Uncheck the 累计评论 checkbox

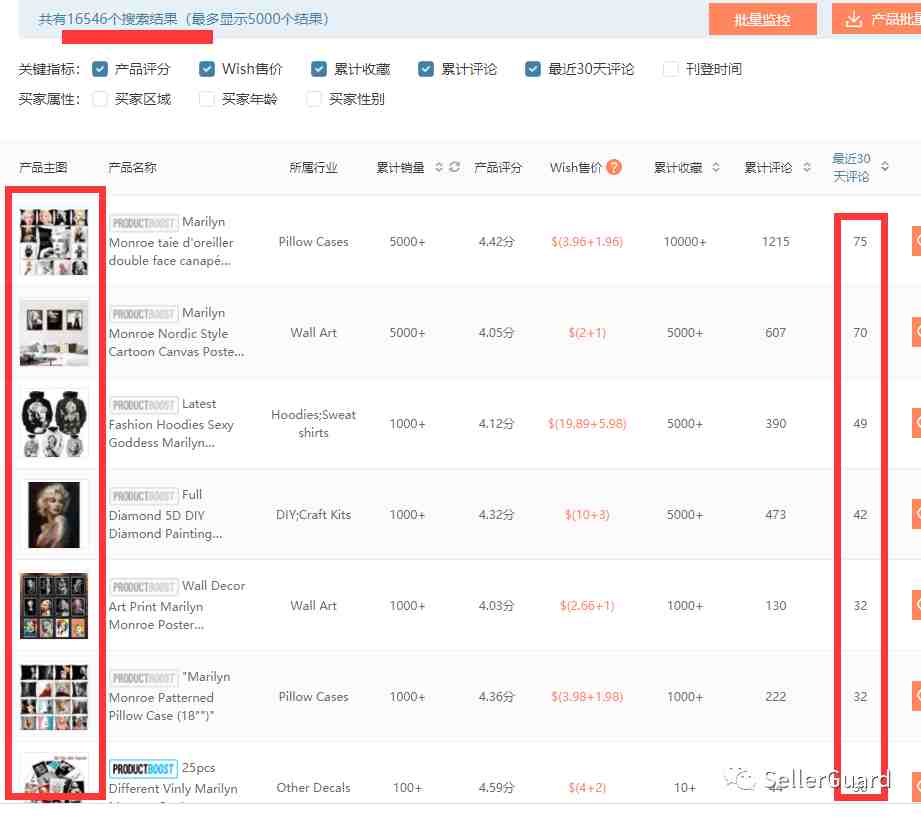point(426,69)
